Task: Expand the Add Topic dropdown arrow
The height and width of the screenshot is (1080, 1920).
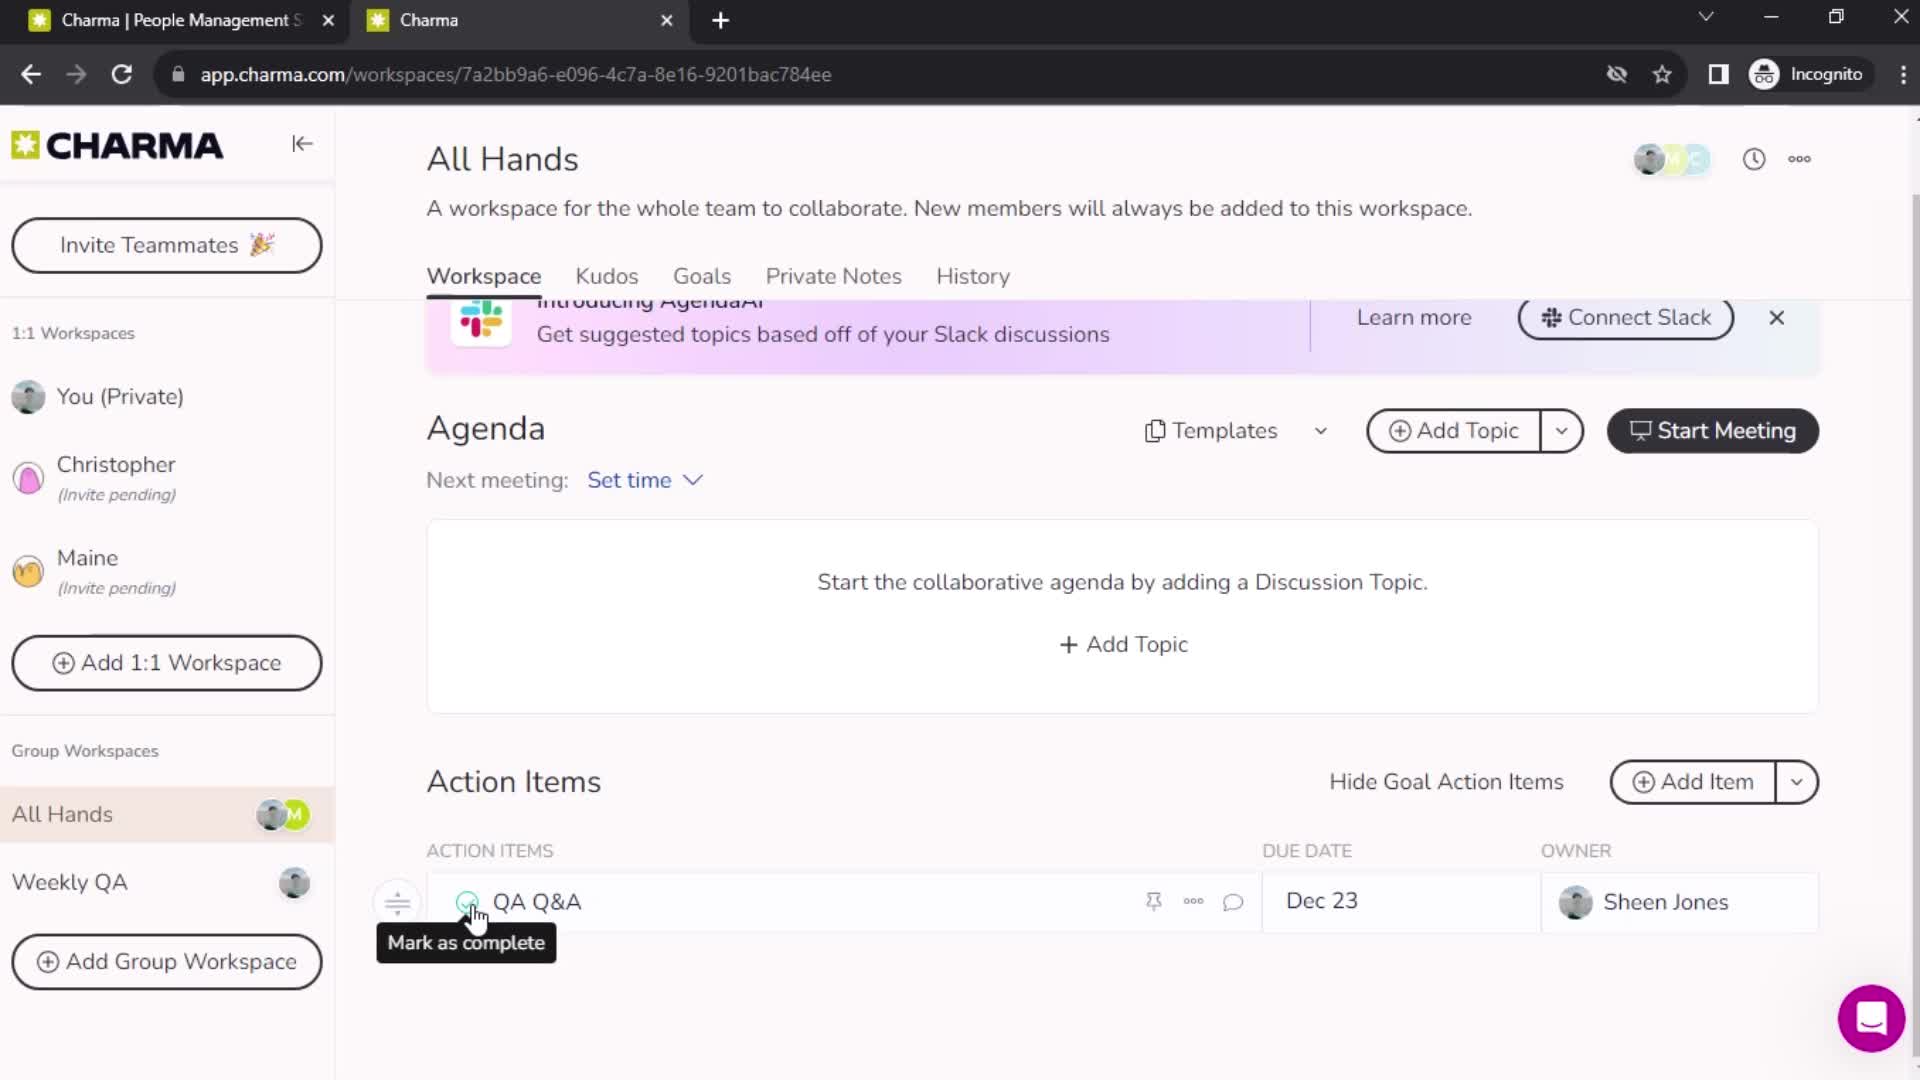Action: tap(1561, 431)
